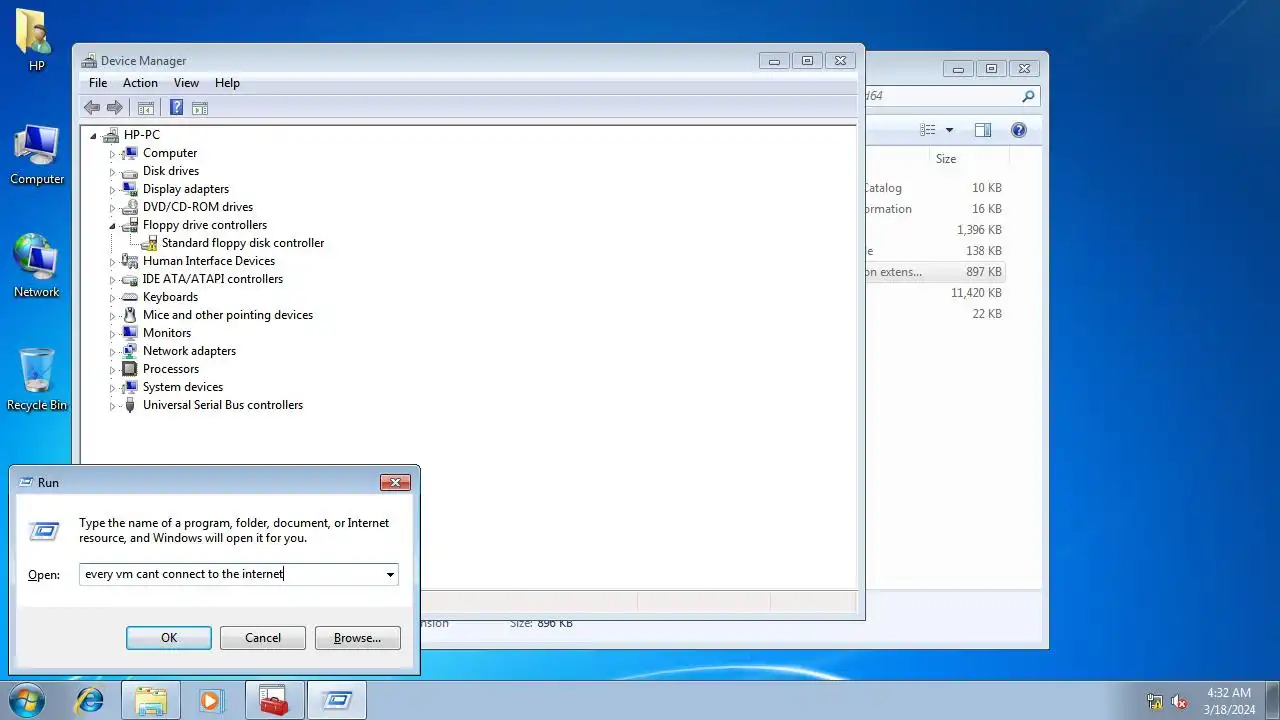This screenshot has width=1280, height=720.
Task: Select the Network adapters tree label
Action: tap(189, 351)
